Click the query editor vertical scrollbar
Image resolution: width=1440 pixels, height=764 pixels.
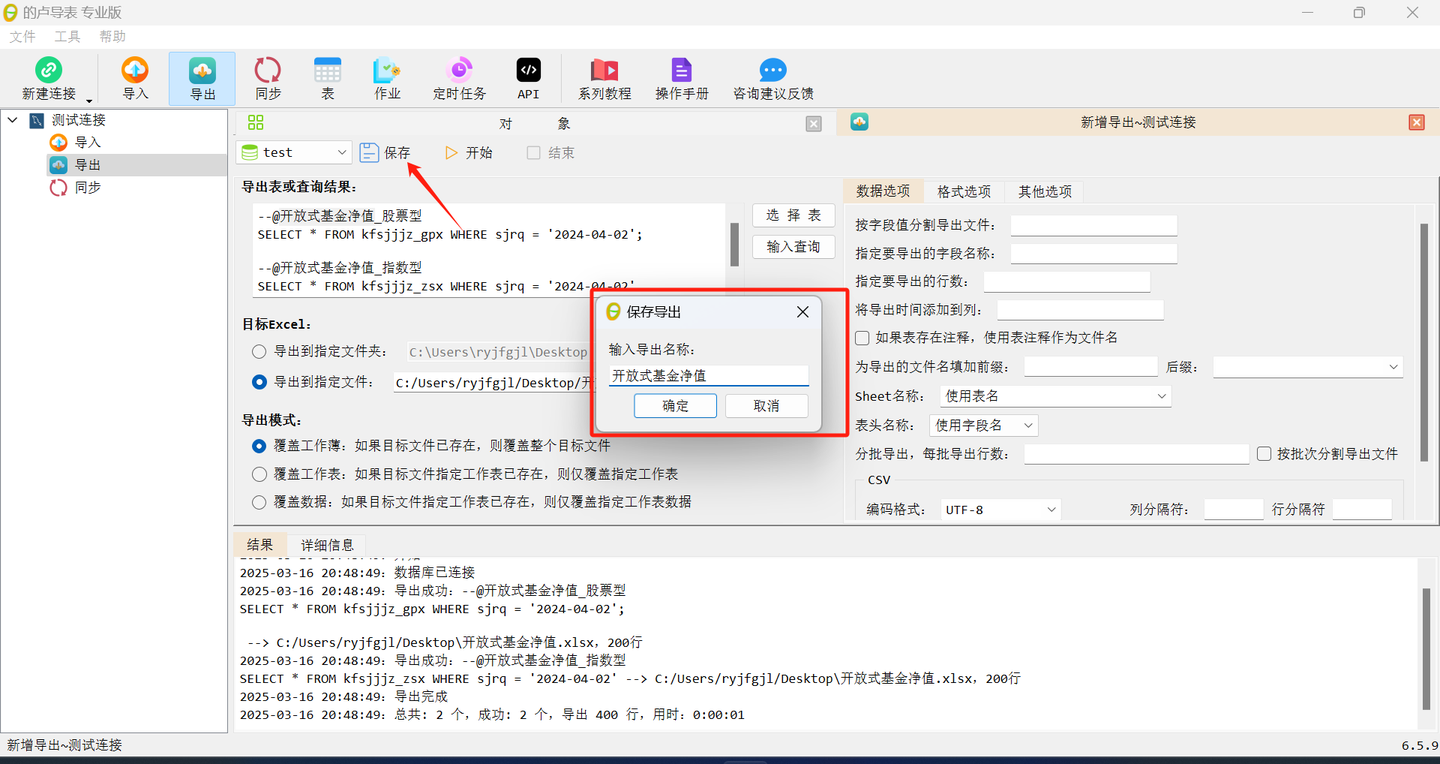[734, 245]
